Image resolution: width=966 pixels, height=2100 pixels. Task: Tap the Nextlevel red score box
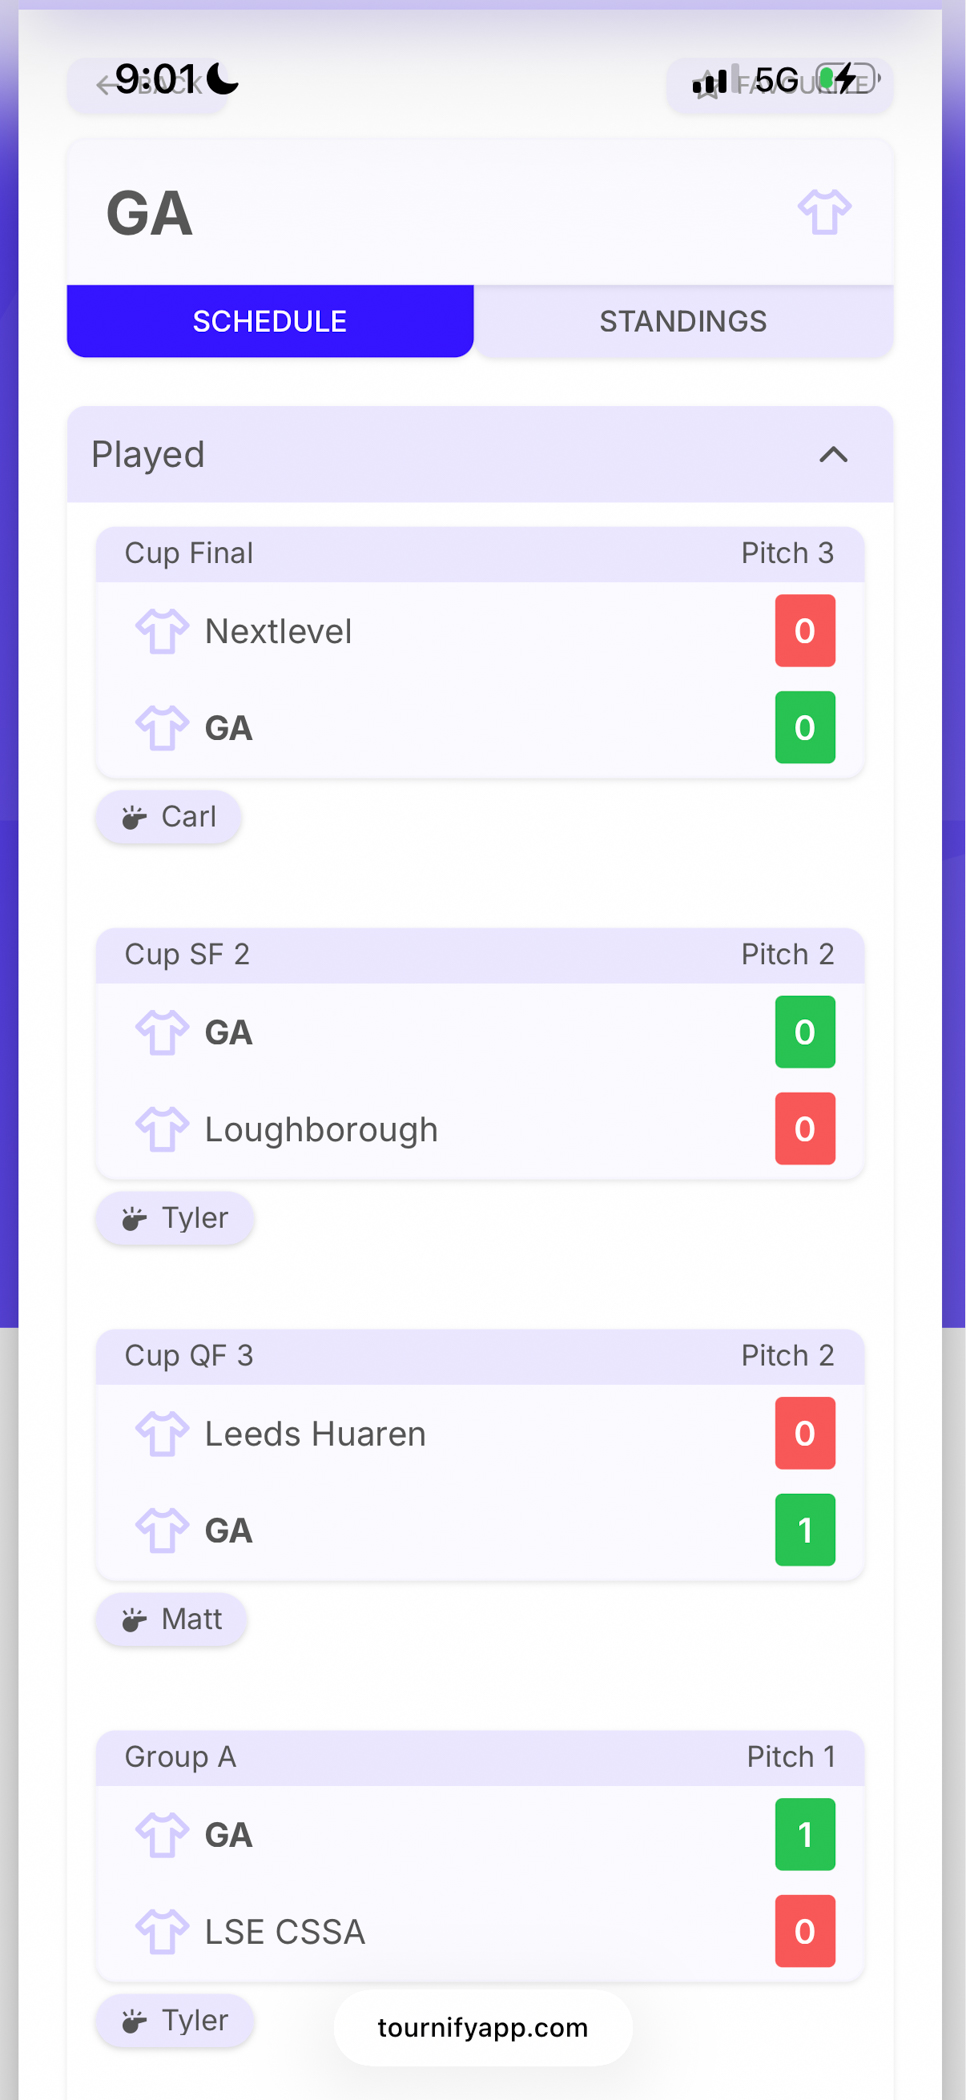pos(805,631)
